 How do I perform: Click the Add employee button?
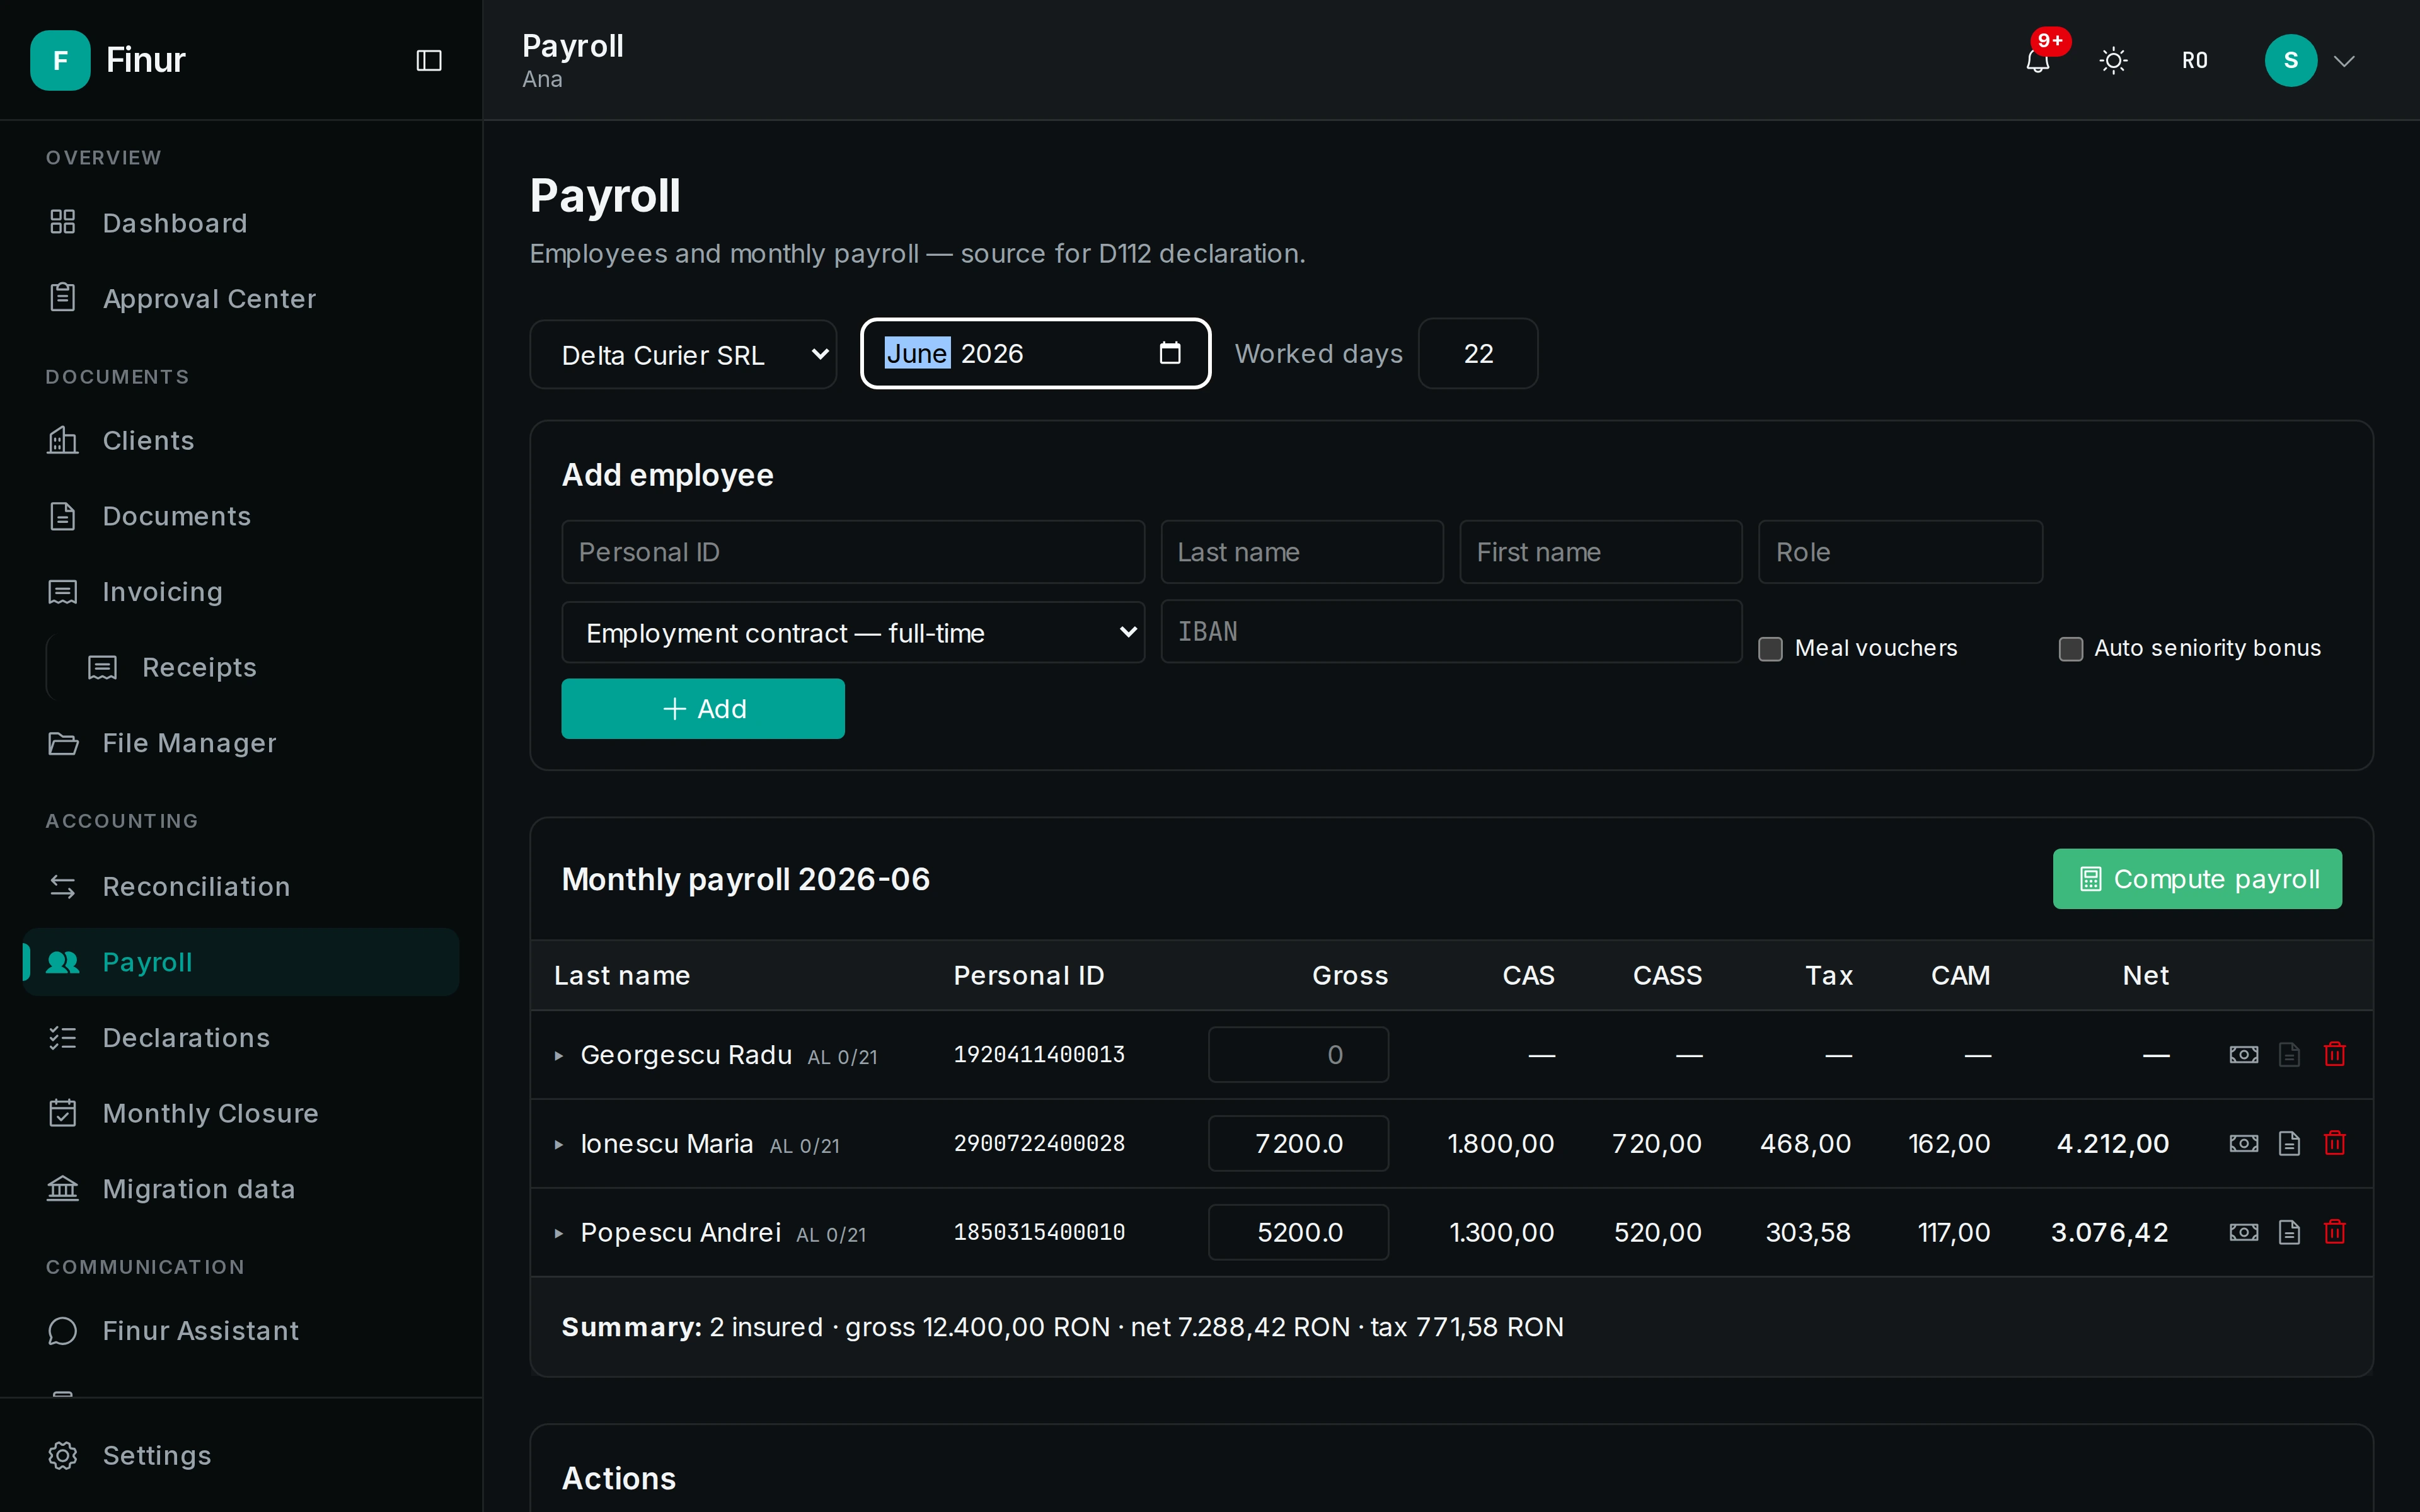(x=702, y=709)
